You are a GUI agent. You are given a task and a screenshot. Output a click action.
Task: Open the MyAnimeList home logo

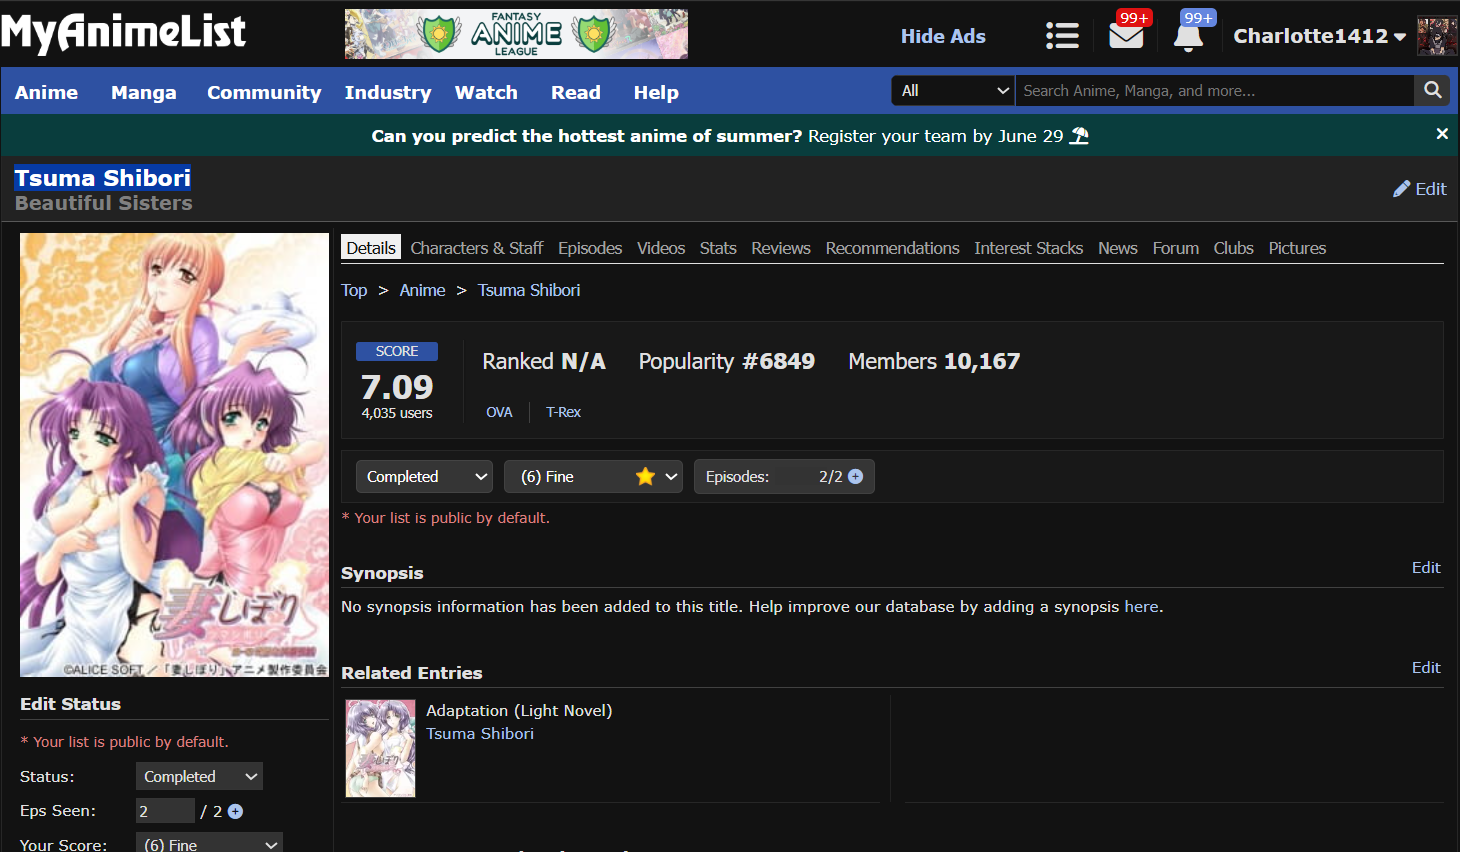[123, 33]
